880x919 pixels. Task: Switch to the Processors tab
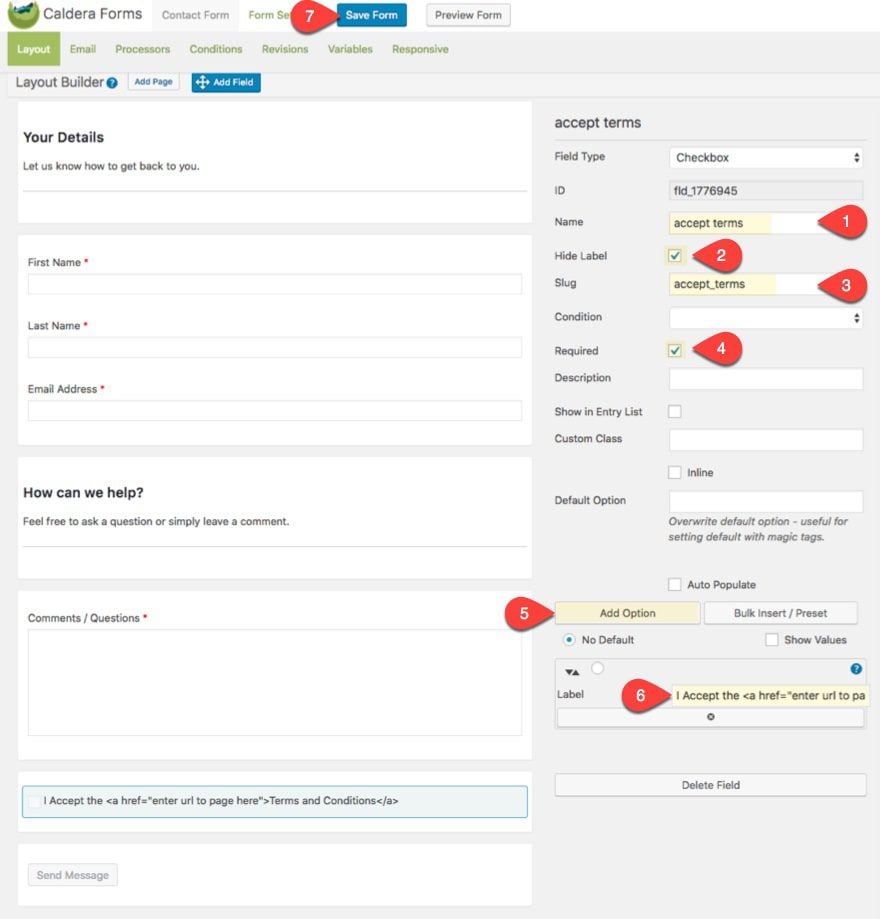142,49
